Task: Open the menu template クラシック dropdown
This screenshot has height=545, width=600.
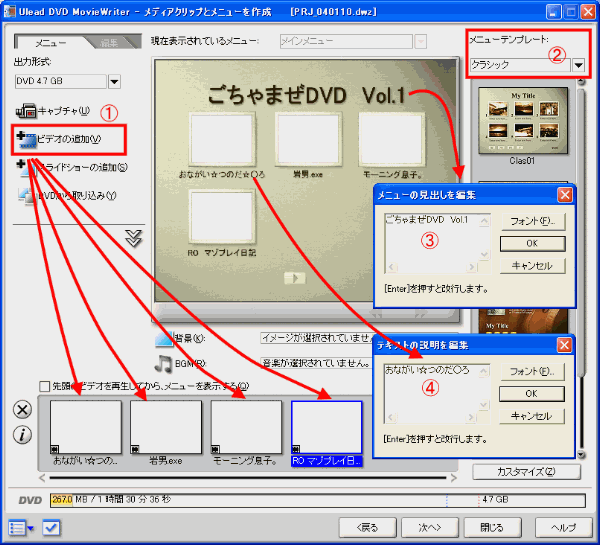Action: coord(578,64)
